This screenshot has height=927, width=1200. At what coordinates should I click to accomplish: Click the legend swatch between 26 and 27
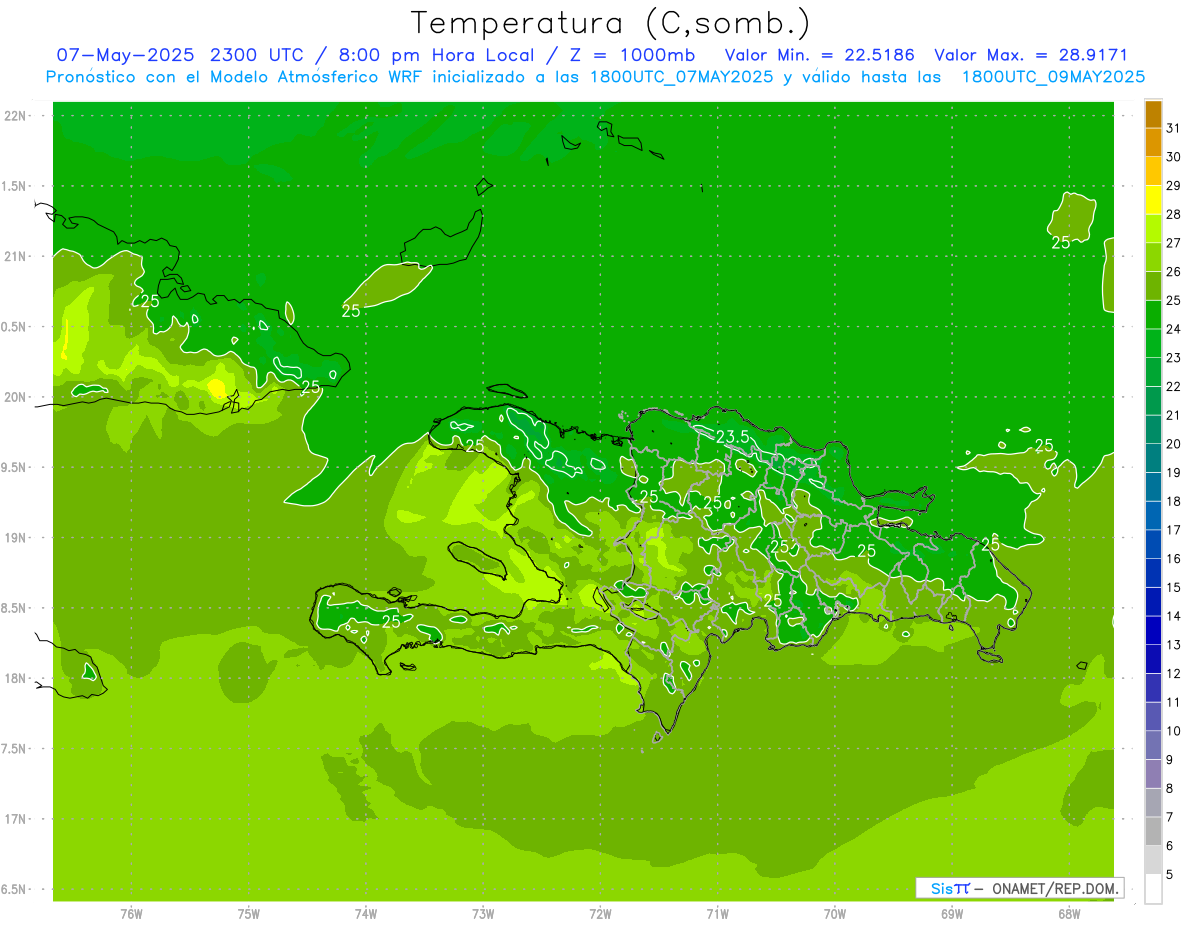tap(1153, 258)
